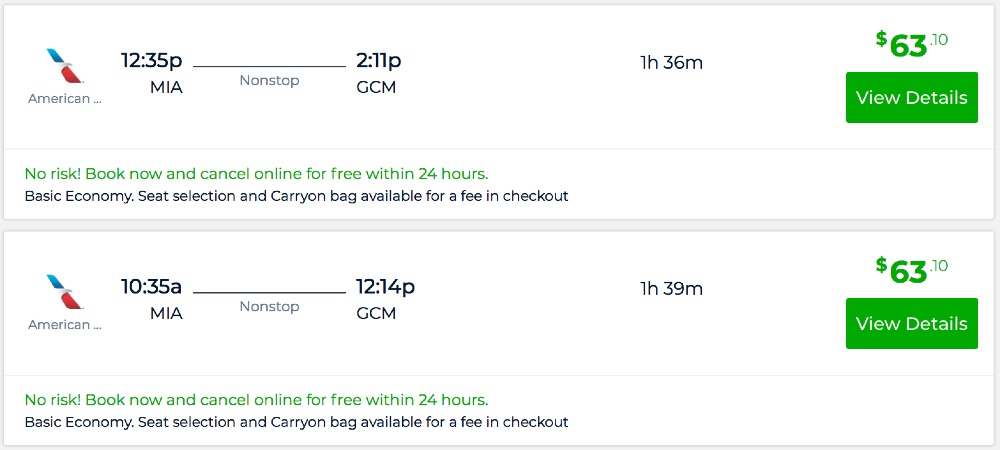The image size is (1000, 450).
Task: Click the MIA airport code under 12:35p
Action: (166, 87)
